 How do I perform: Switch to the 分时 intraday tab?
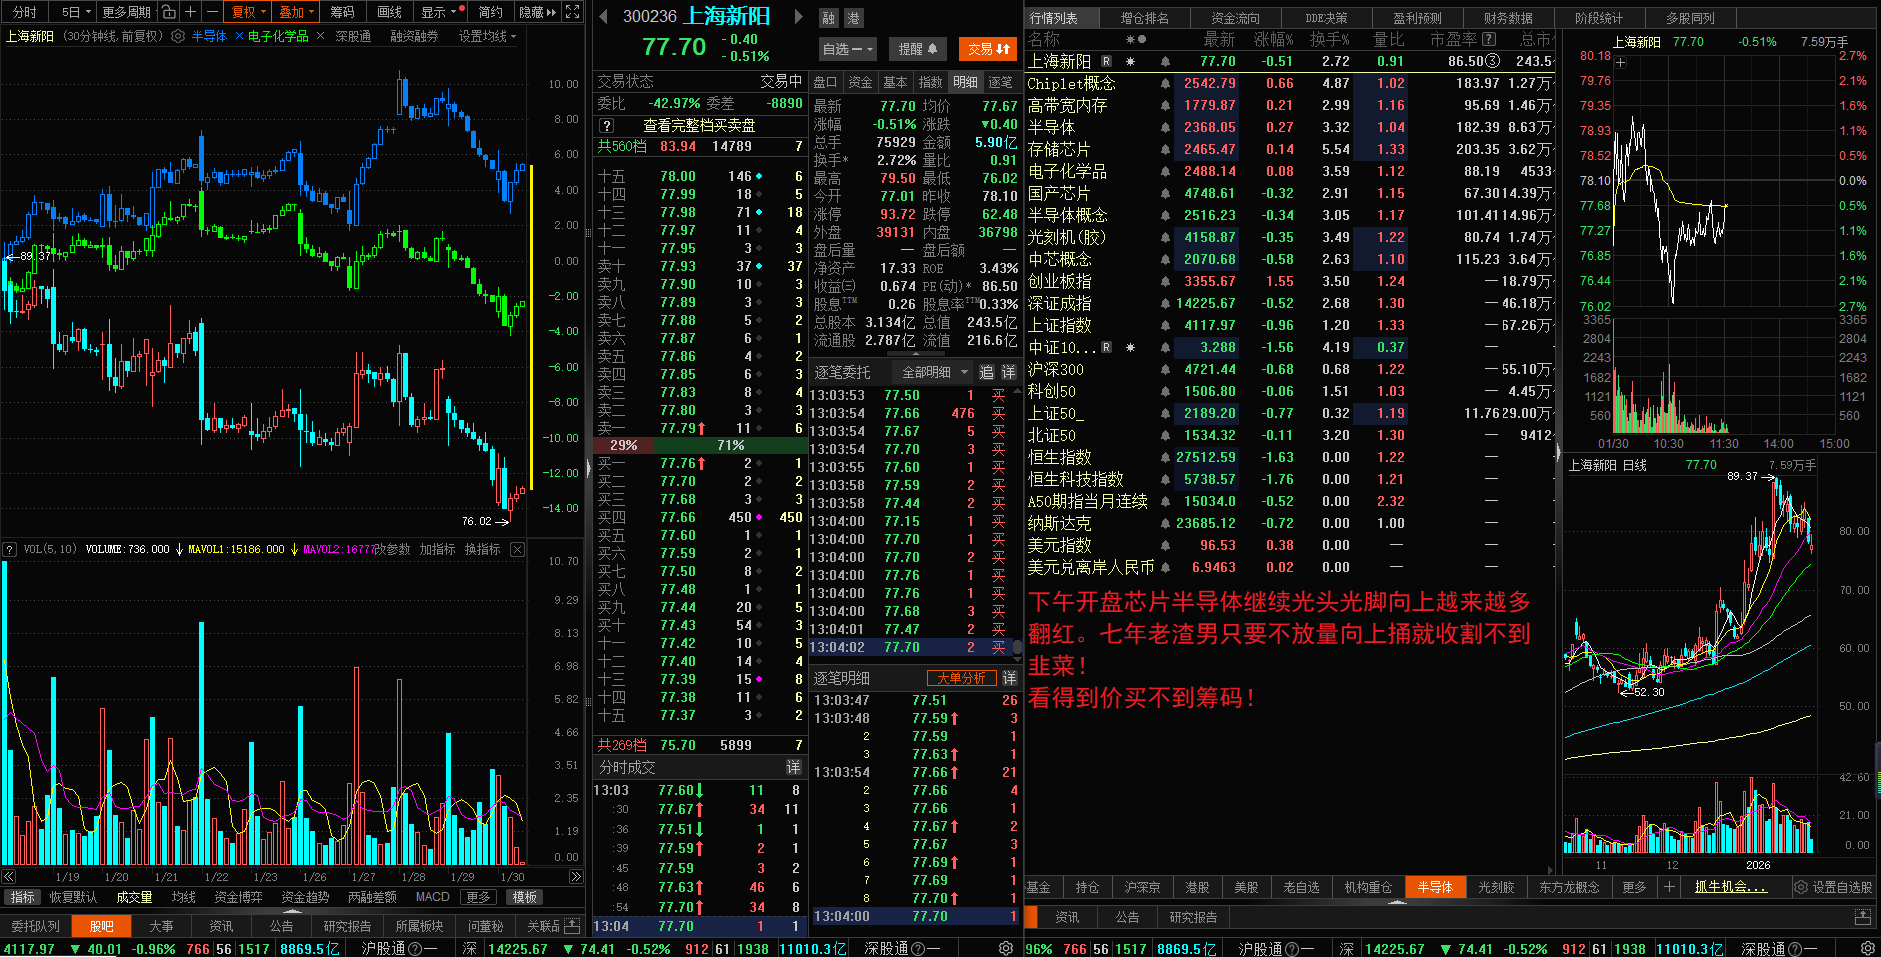pyautogui.click(x=24, y=12)
